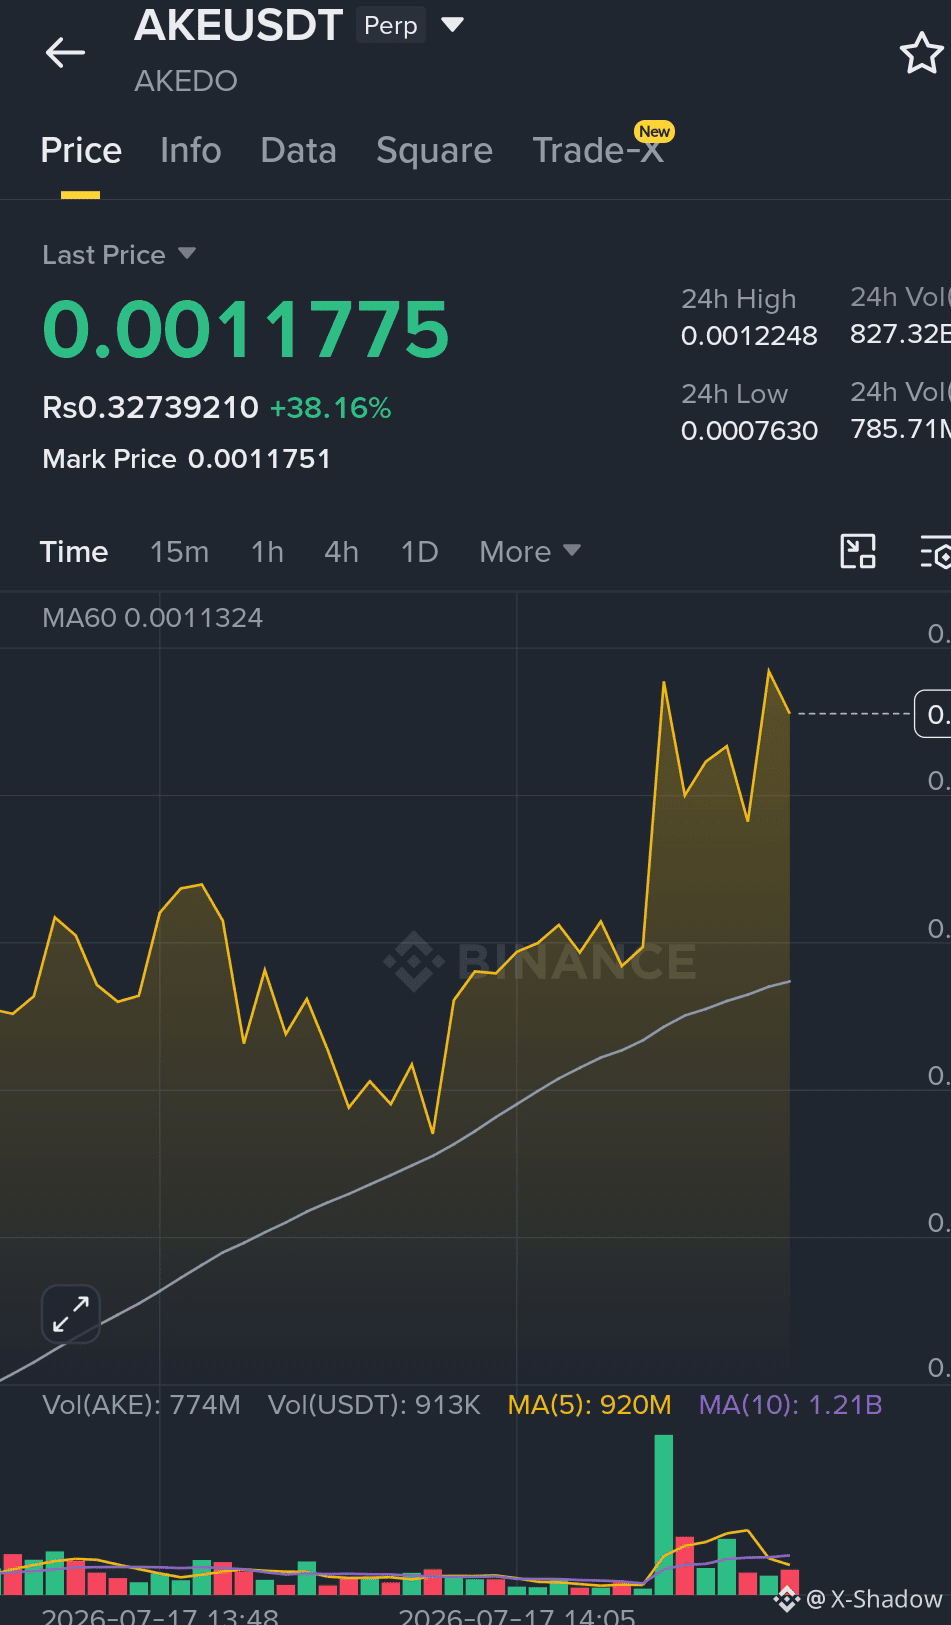Open the Trade-X tab
This screenshot has height=1625, width=951.
coord(598,150)
